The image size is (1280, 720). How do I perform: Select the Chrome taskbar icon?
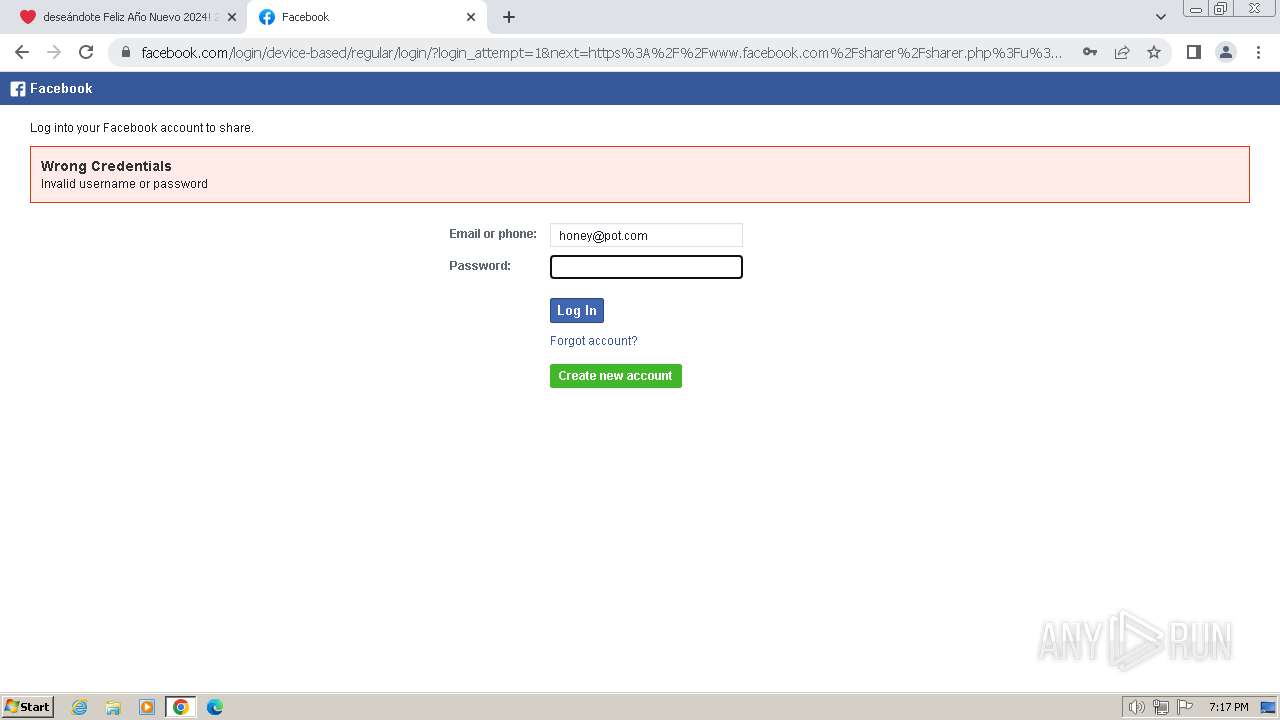click(180, 707)
